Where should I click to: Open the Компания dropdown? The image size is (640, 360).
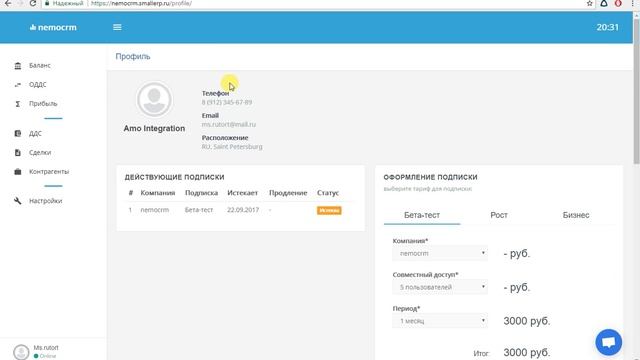tap(440, 253)
